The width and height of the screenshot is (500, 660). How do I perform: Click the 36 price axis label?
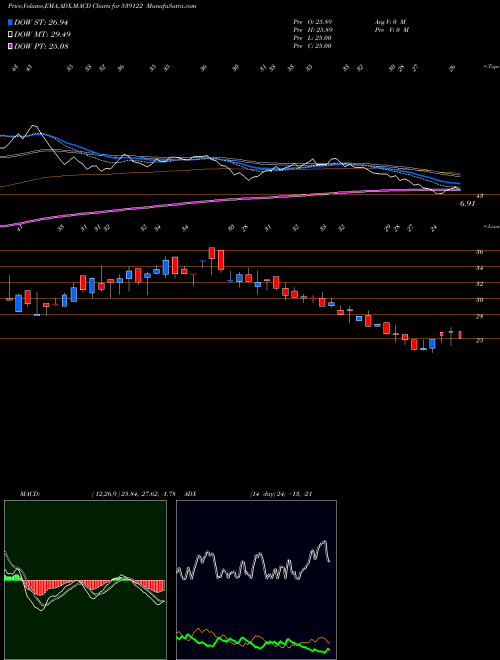(x=479, y=252)
